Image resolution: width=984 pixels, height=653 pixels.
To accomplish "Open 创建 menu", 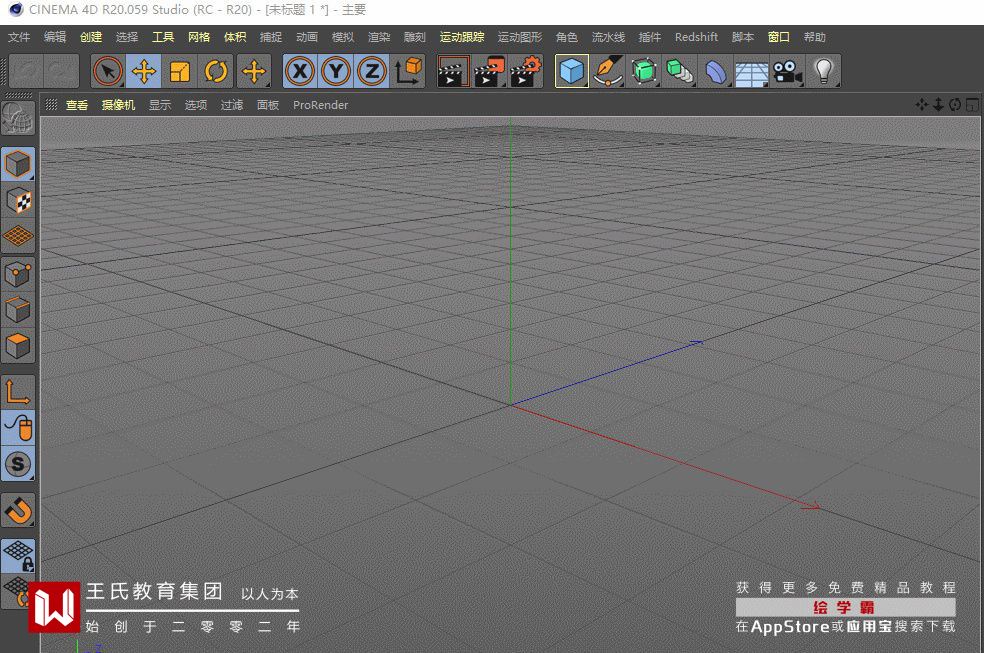I will click(x=91, y=37).
